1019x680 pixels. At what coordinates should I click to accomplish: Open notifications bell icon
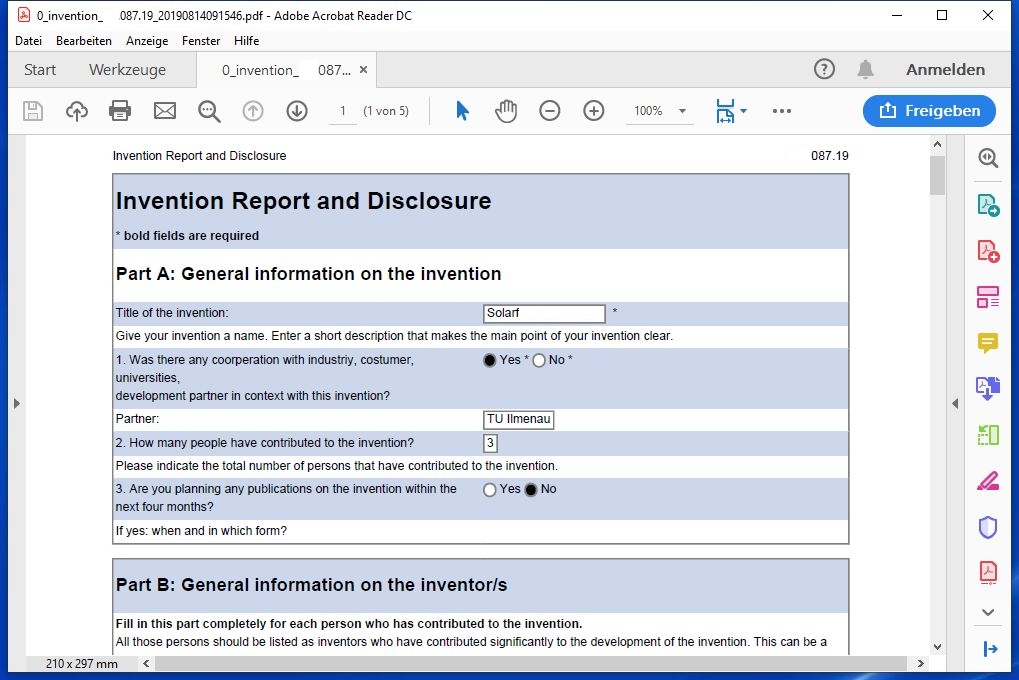[x=865, y=69]
